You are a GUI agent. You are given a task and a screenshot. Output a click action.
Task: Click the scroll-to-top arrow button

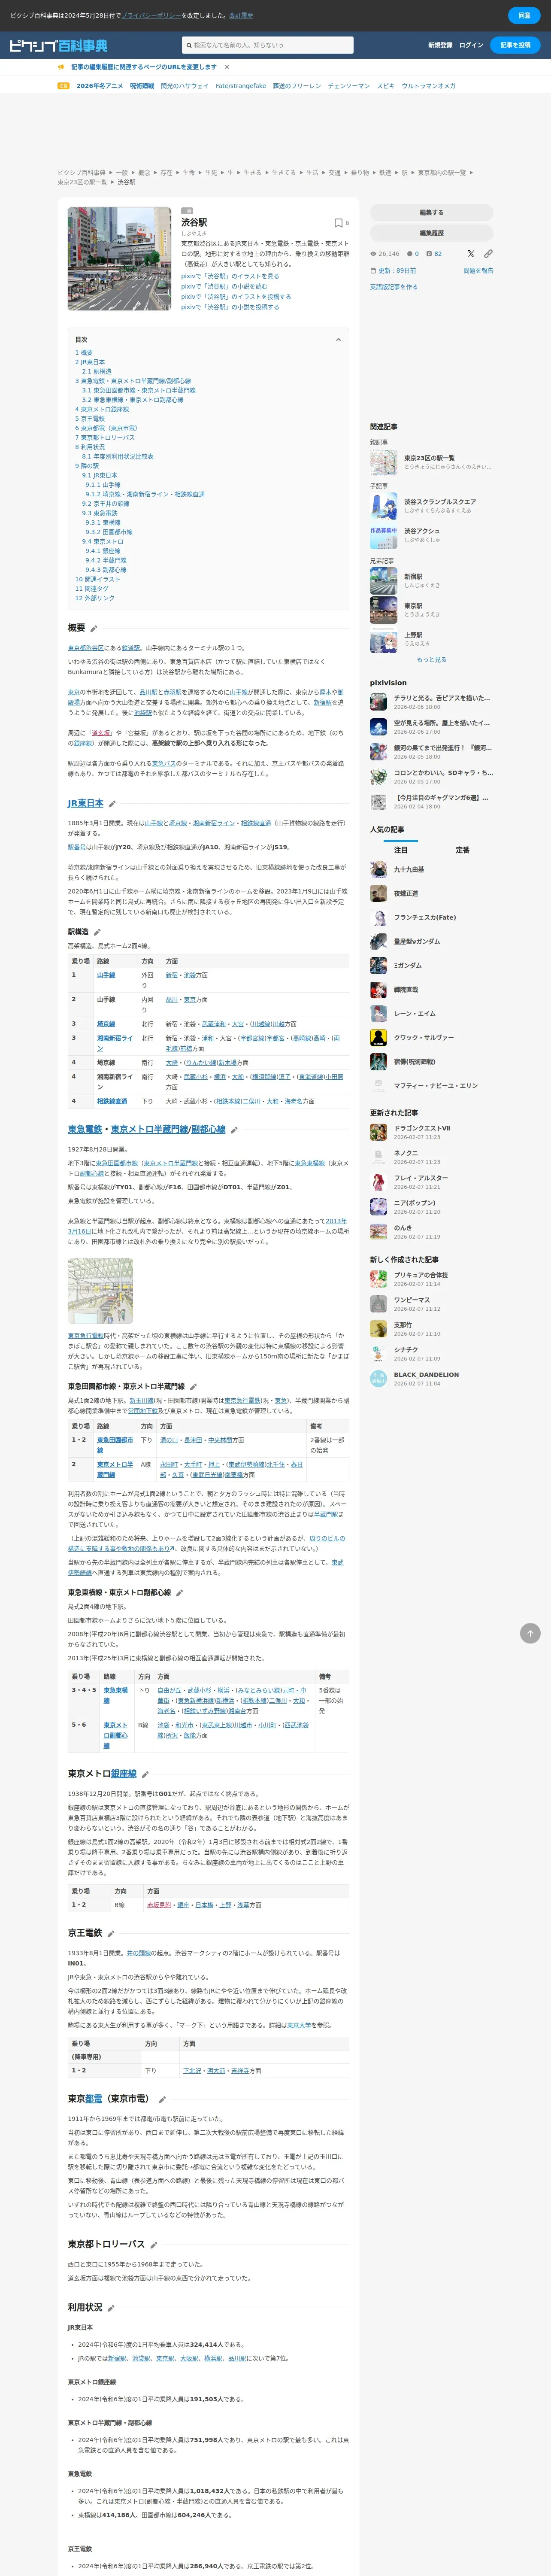(530, 1633)
